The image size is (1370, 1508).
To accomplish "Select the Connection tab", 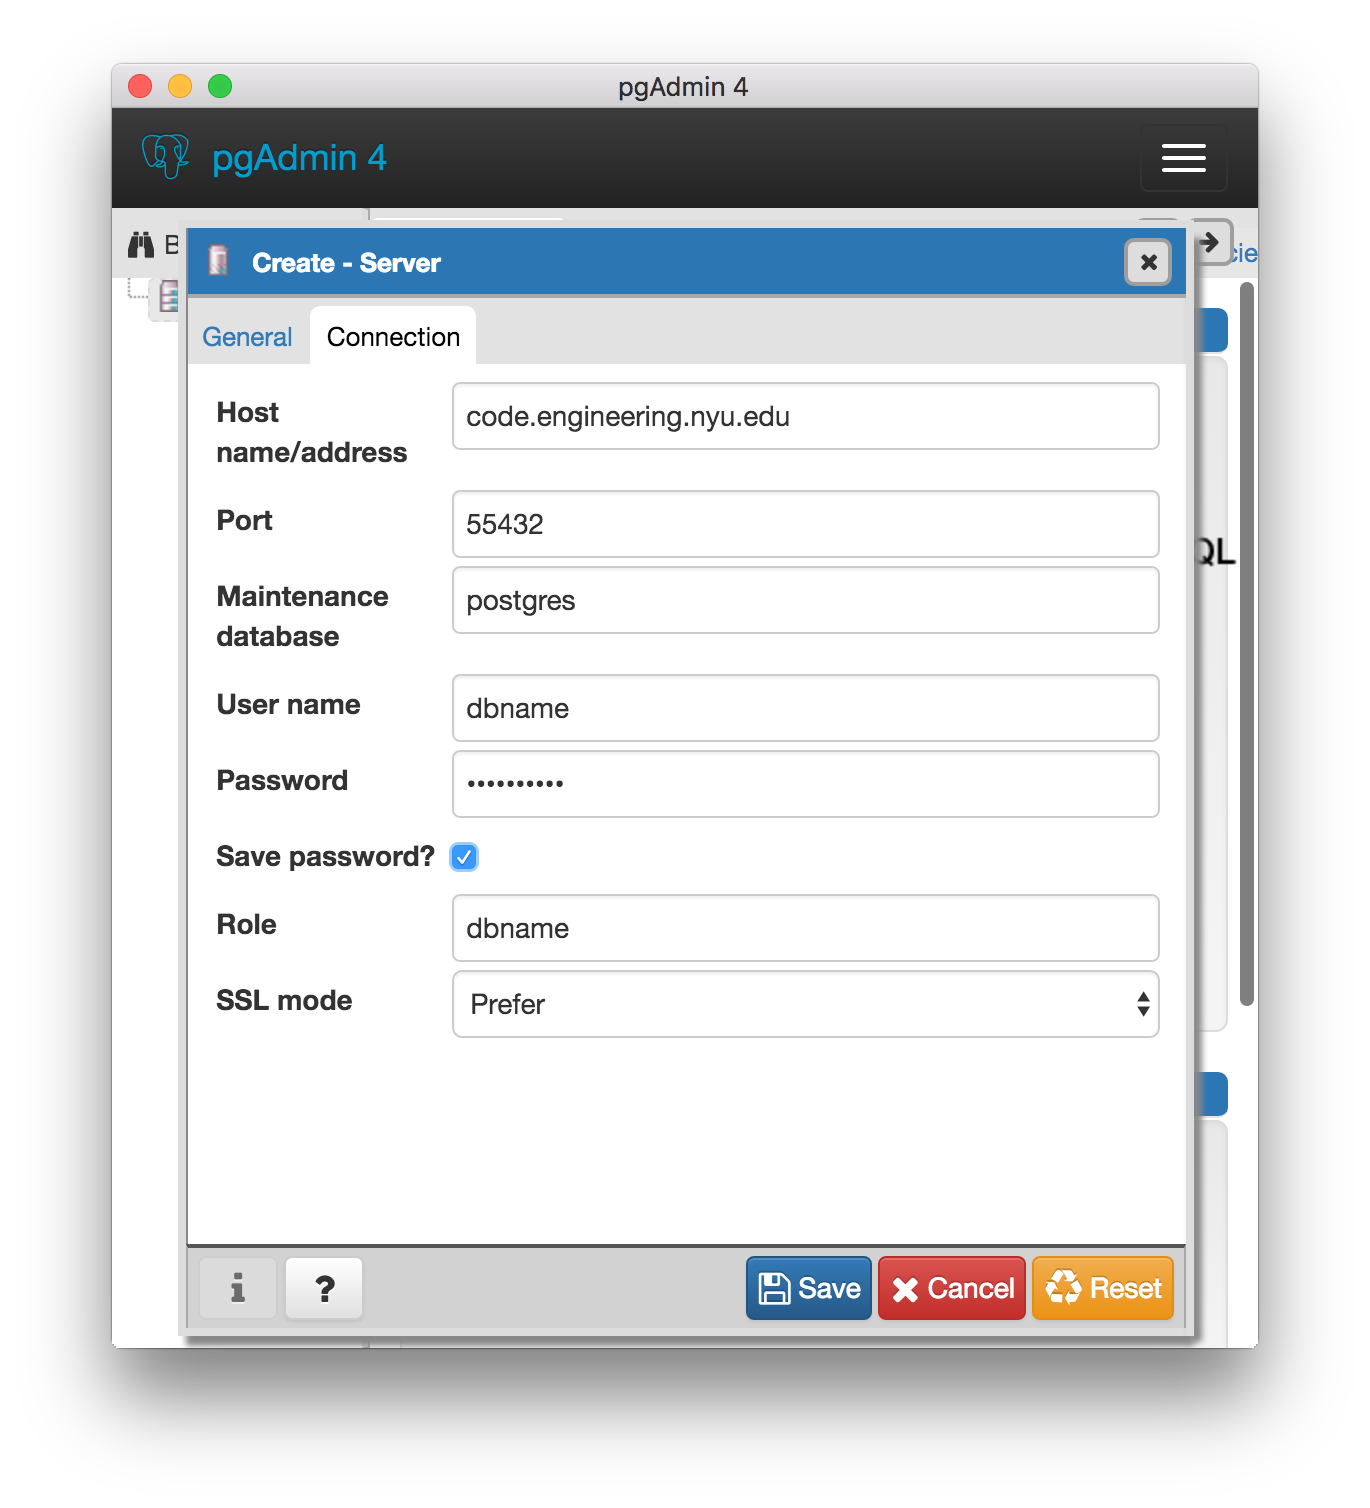I will [x=393, y=337].
